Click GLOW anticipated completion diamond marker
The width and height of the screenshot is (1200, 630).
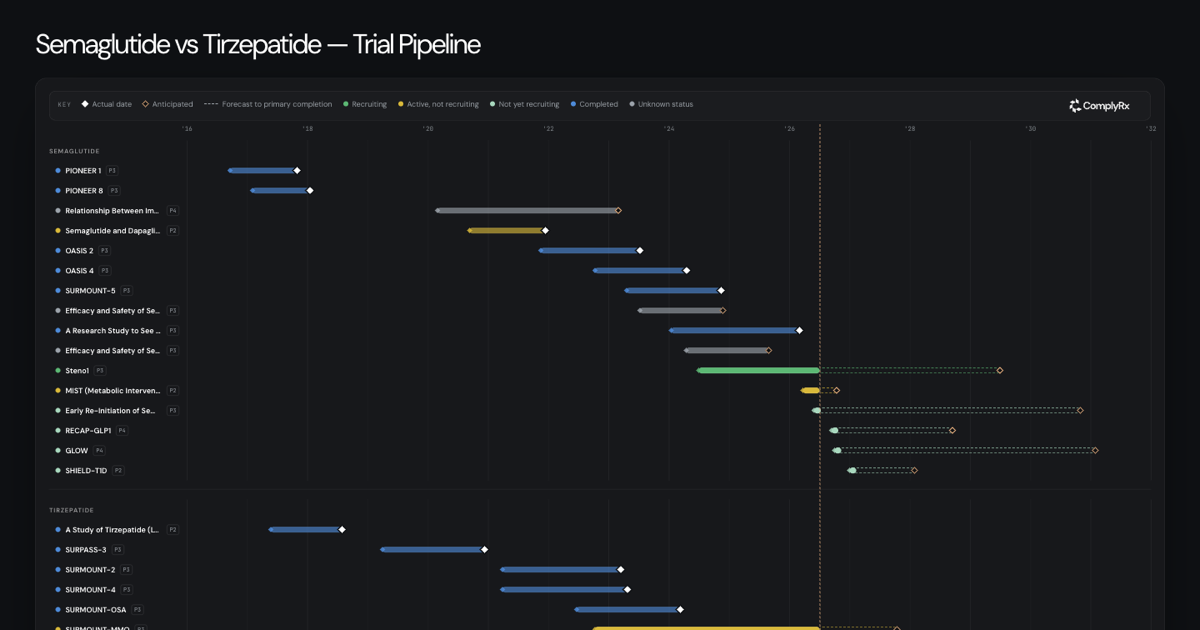[1095, 451]
